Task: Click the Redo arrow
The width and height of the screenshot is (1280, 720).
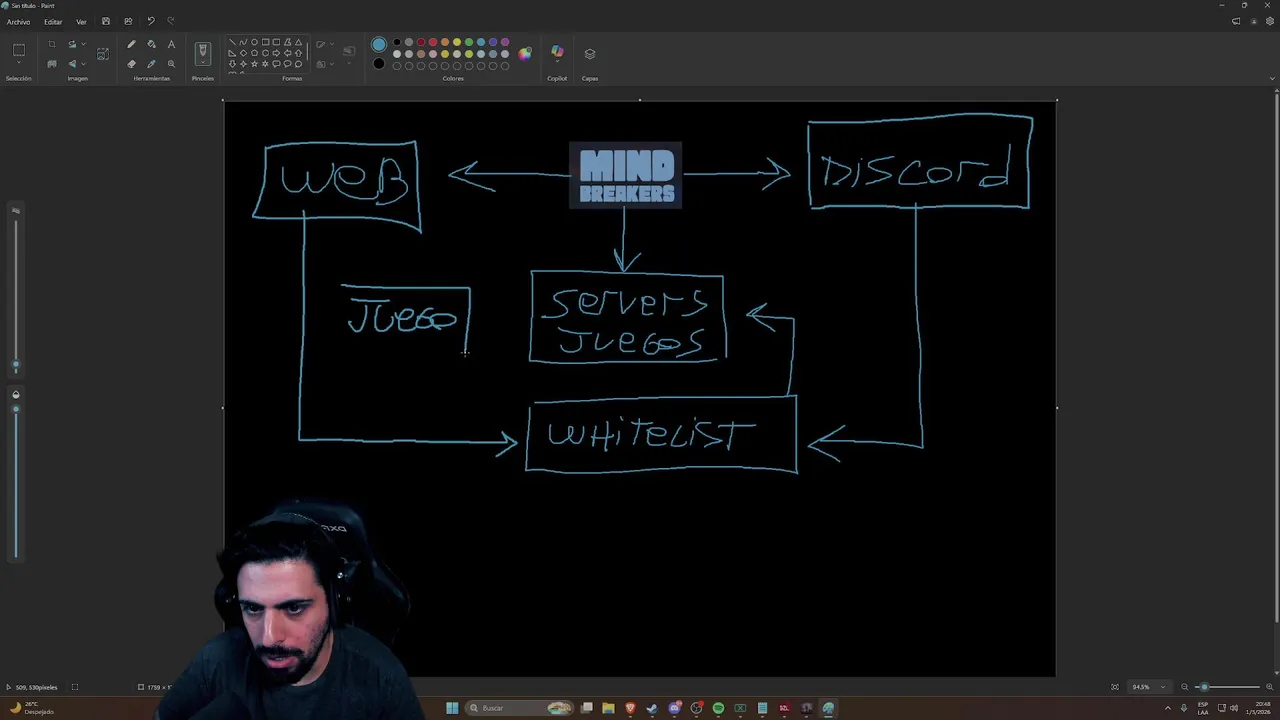Action: 171,21
